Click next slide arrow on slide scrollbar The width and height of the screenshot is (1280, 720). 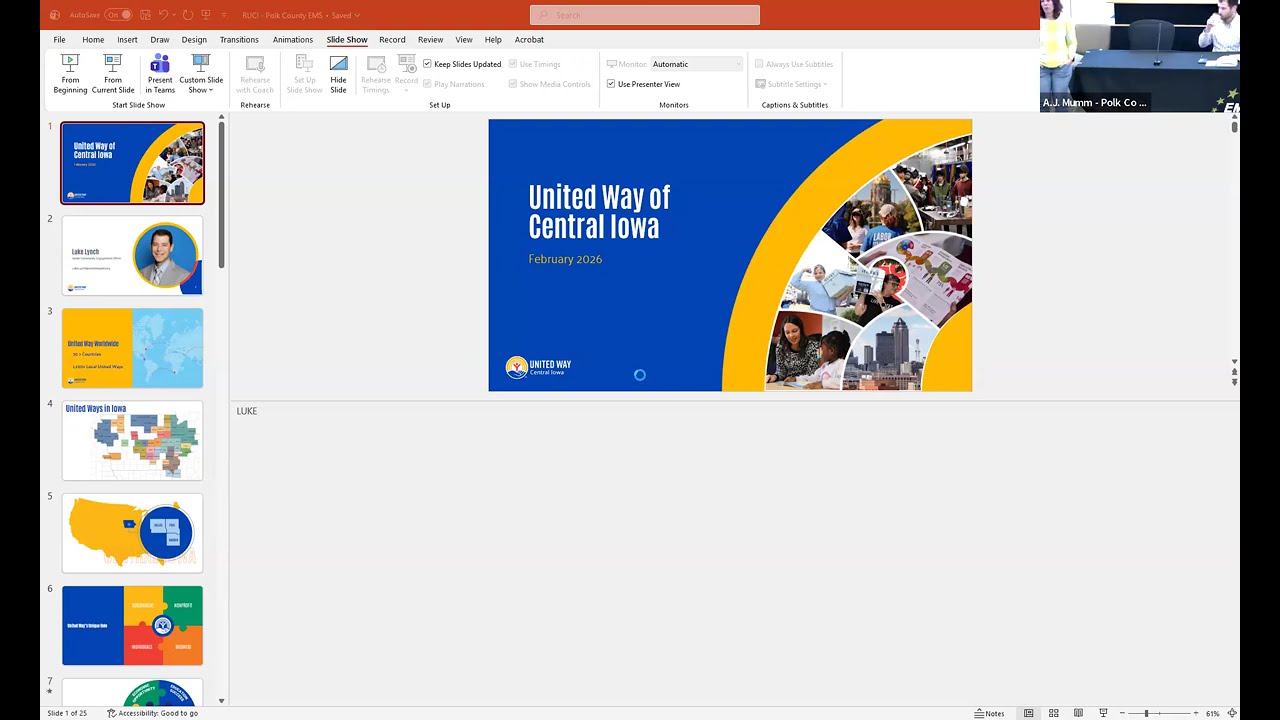pos(1234,383)
